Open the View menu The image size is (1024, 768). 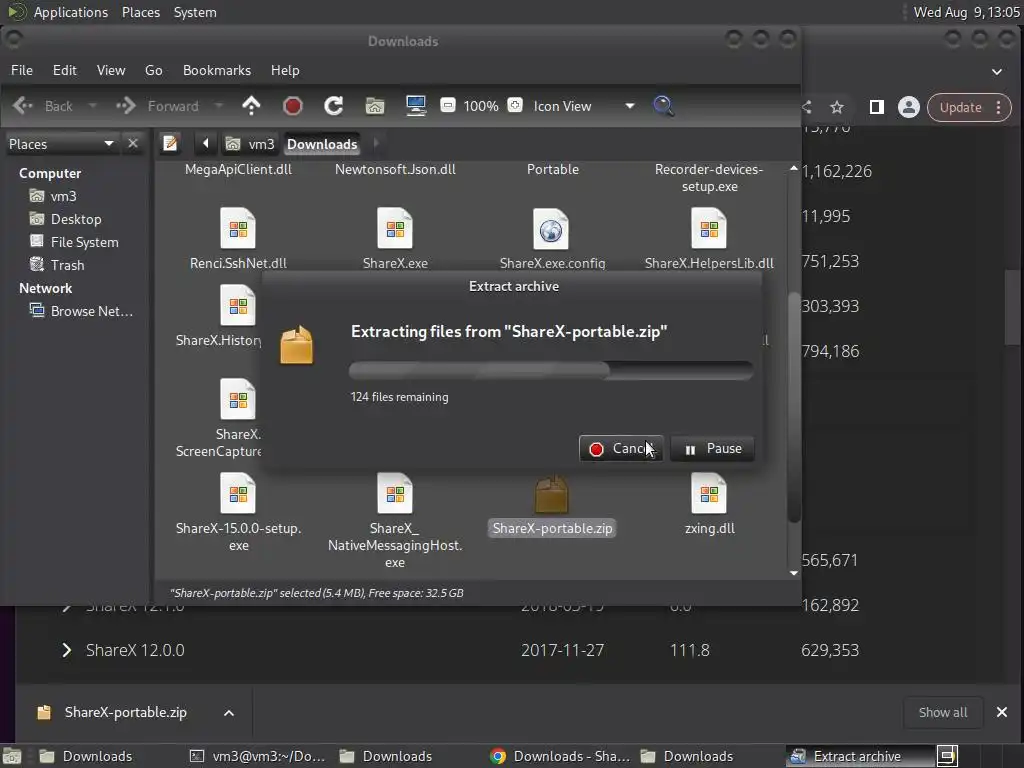[x=111, y=70]
